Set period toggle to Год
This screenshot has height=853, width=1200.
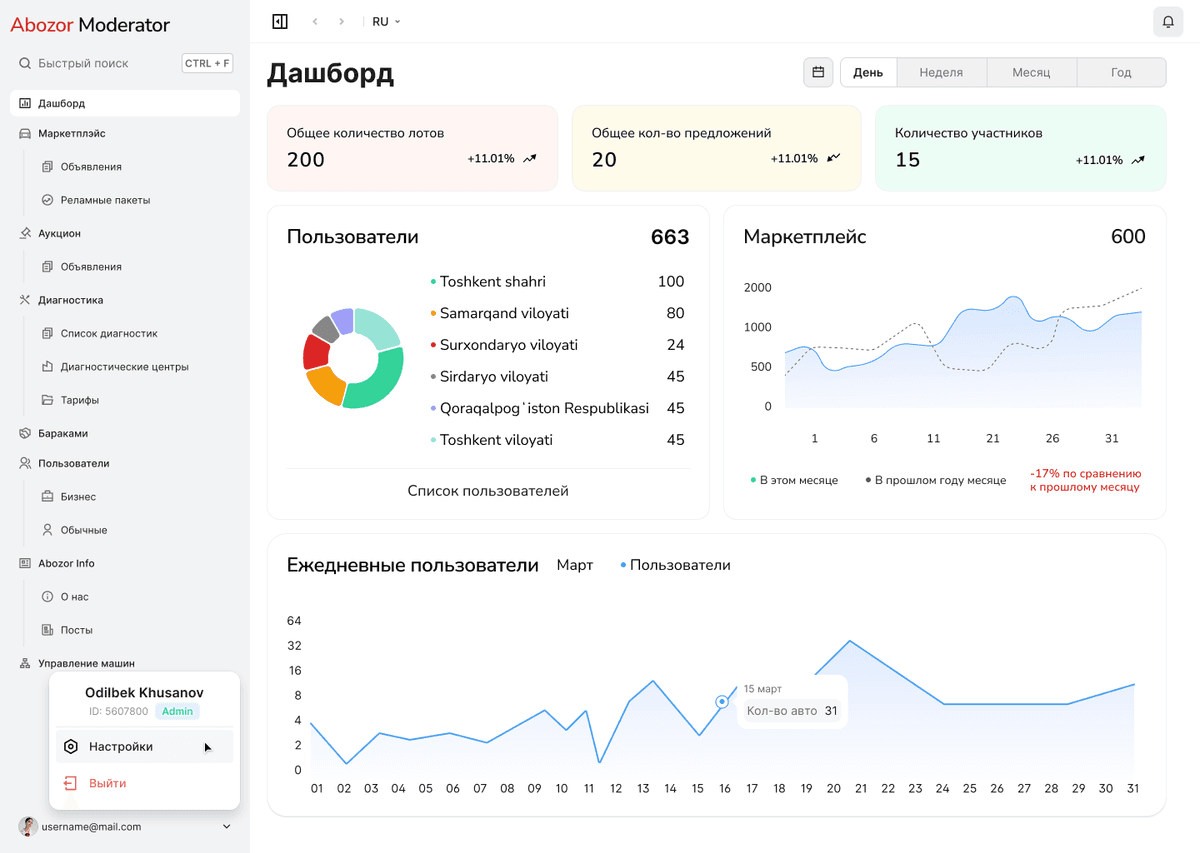coord(1121,72)
